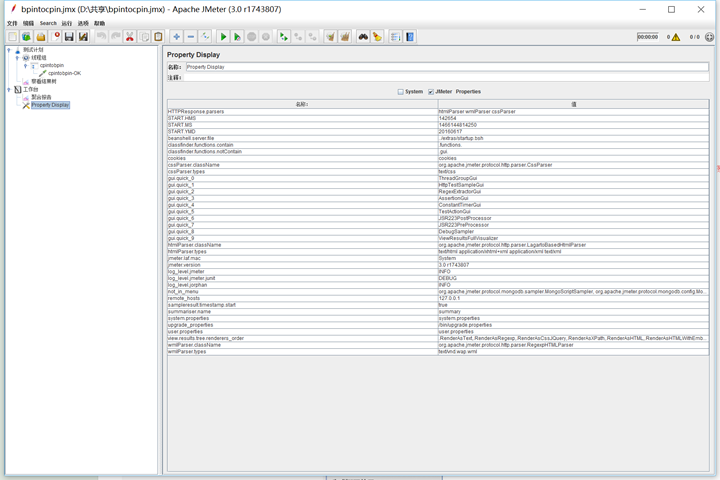Click the 0 / 0 thread counter
Viewport: 720px width, 480px height.
(x=695, y=37)
